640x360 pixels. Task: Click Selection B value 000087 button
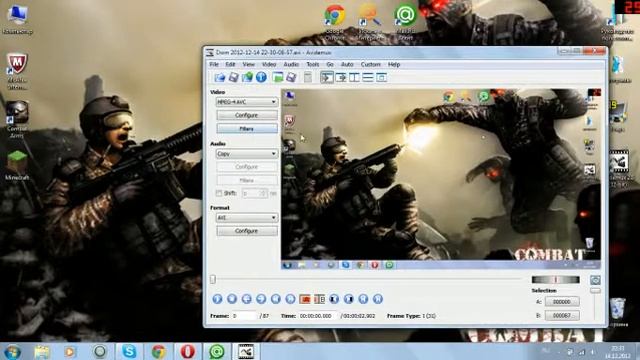click(x=562, y=316)
